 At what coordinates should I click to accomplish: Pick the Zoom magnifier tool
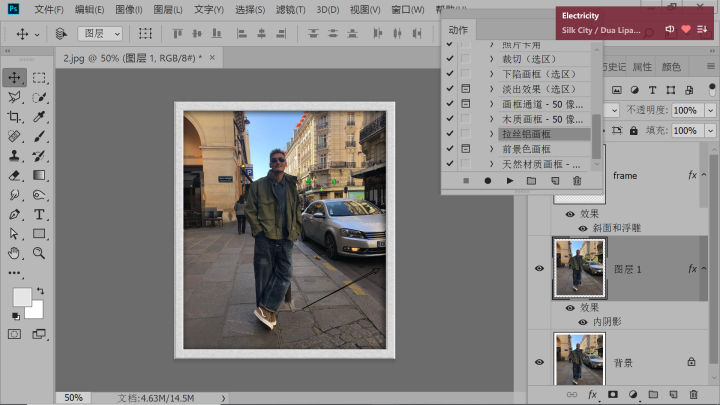(x=39, y=252)
